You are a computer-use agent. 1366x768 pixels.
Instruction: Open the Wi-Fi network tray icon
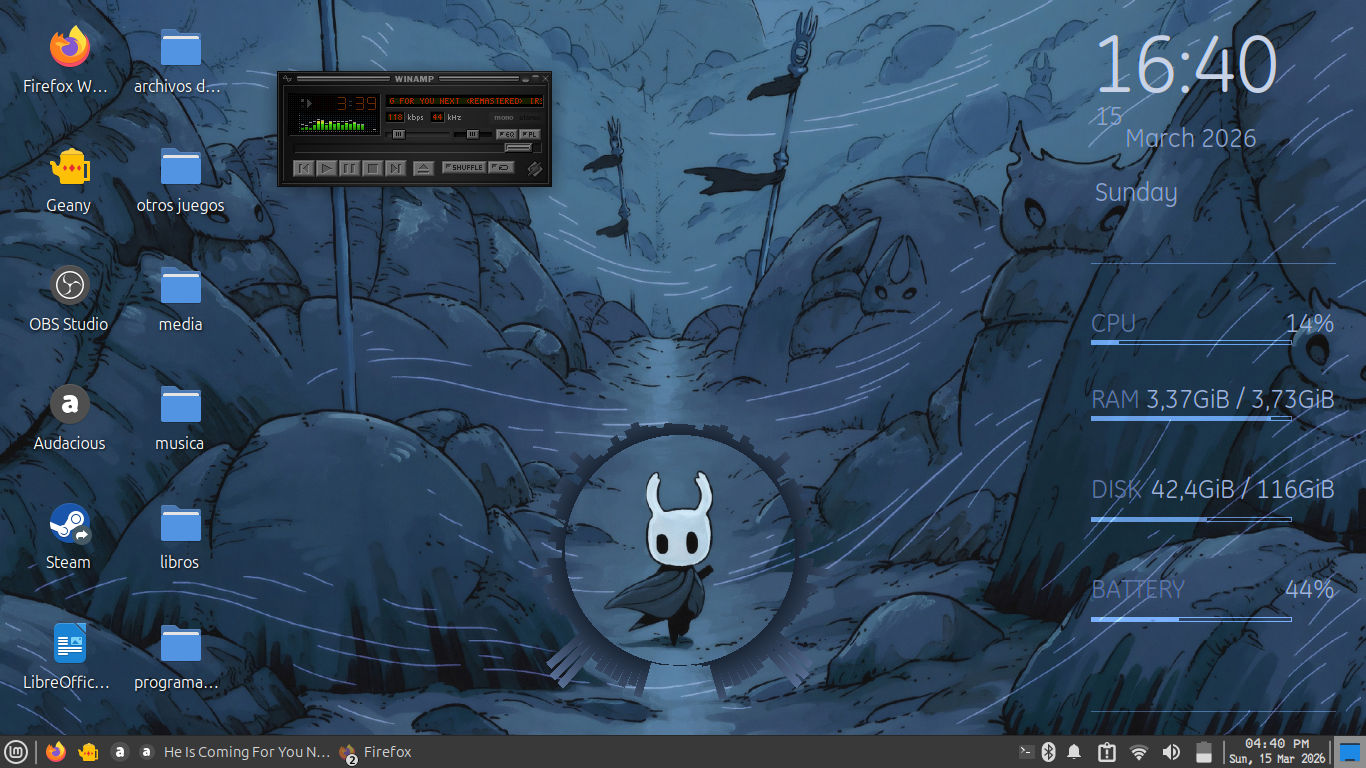click(1139, 752)
